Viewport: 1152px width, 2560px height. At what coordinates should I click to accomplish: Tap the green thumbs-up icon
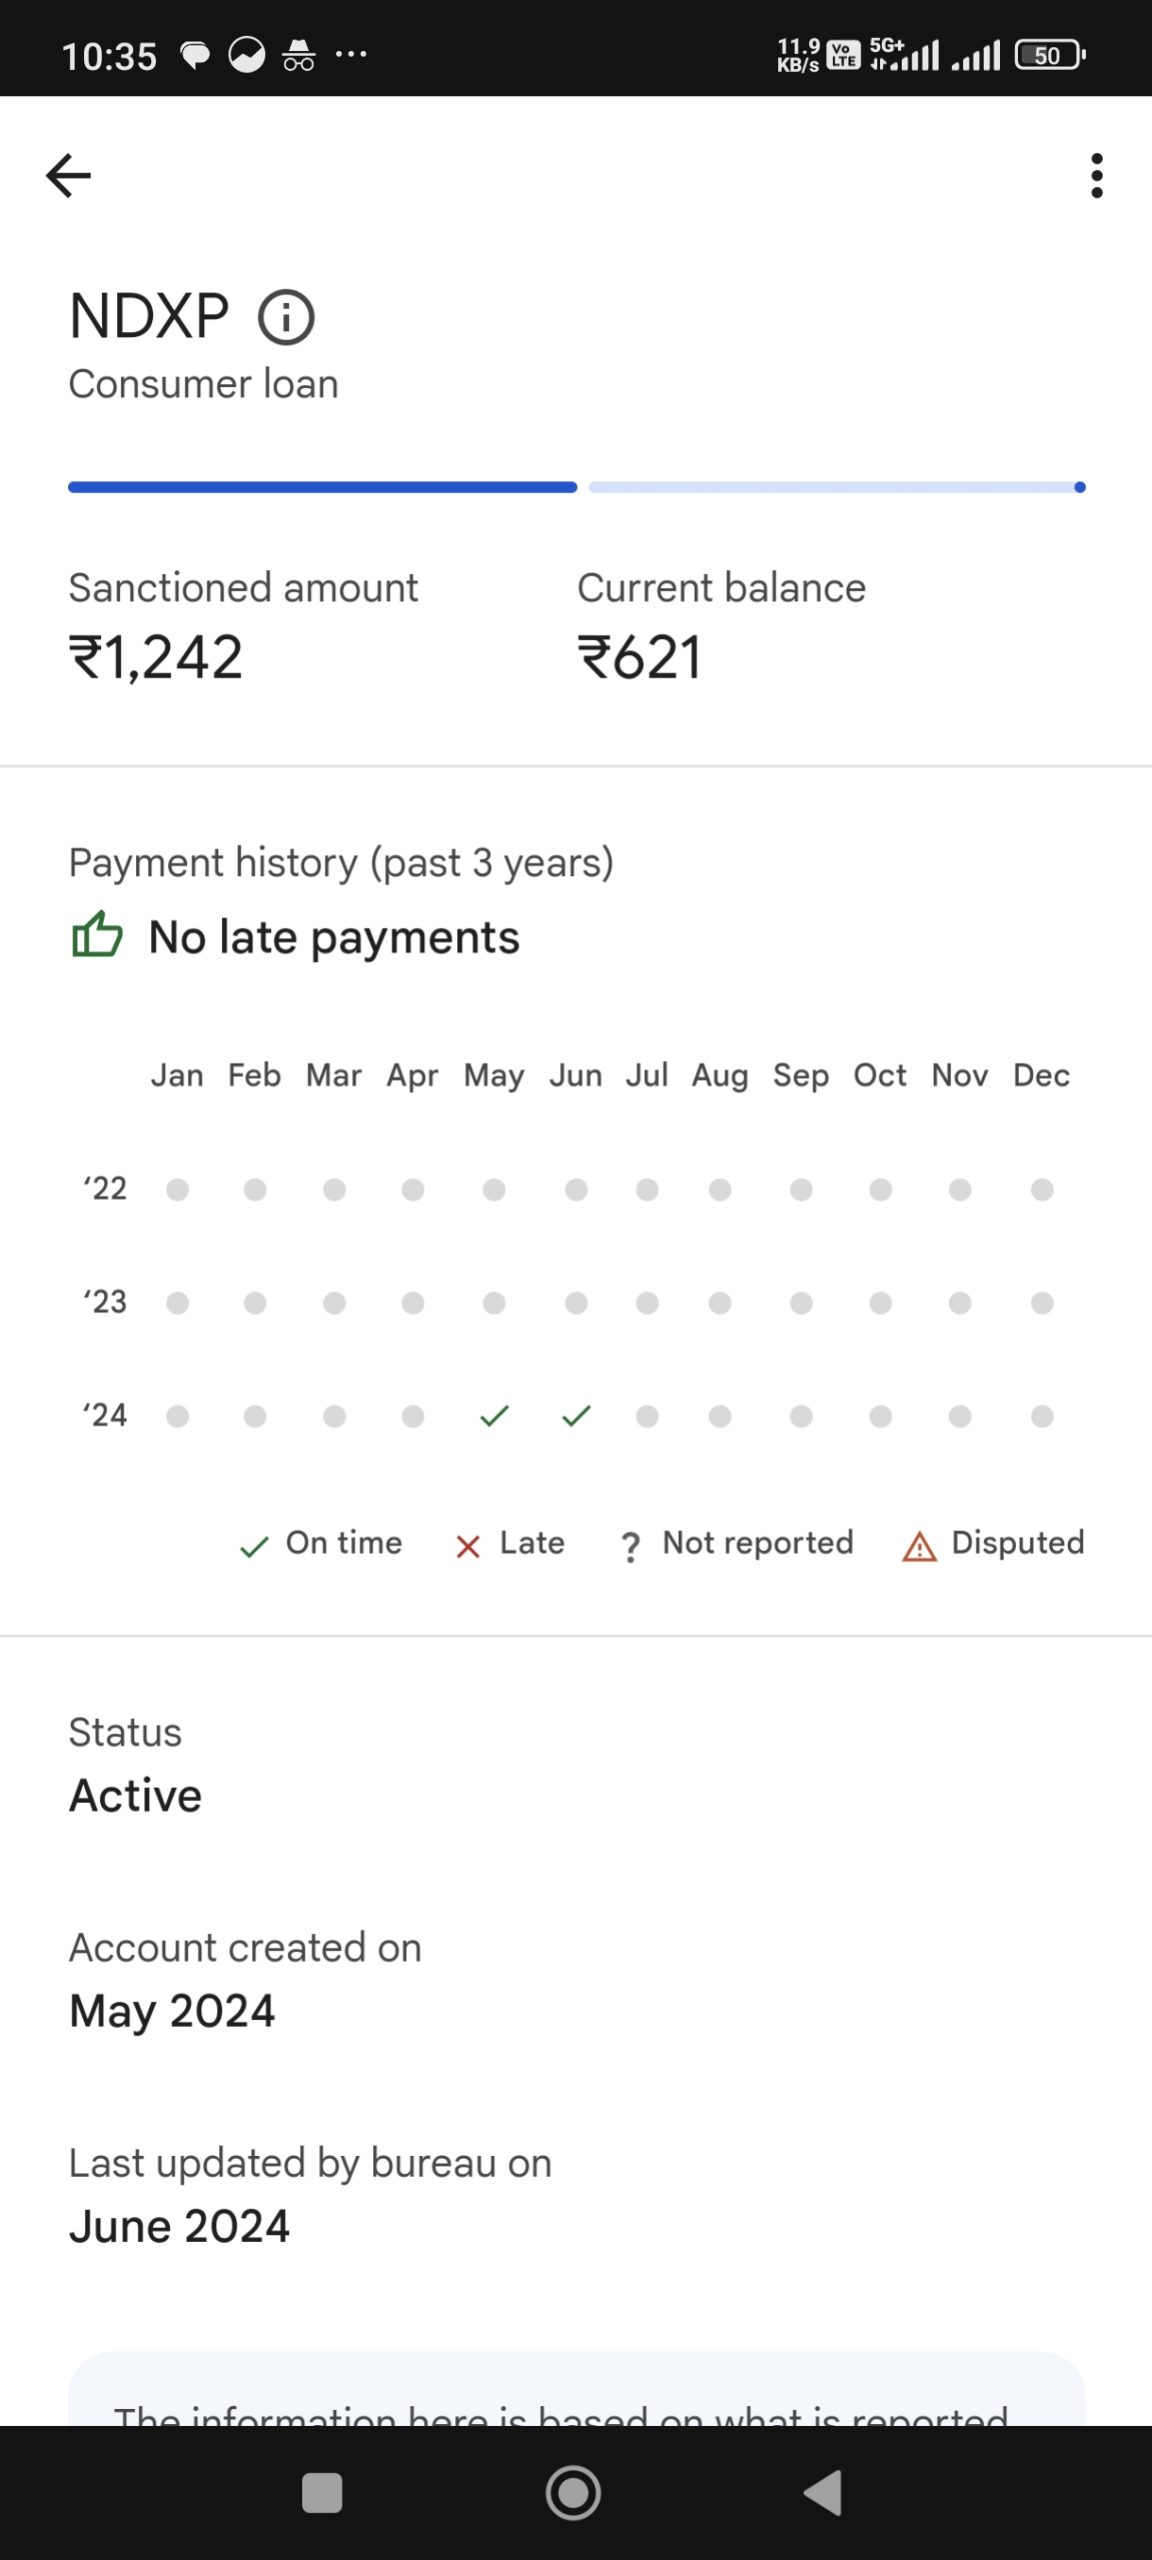tap(97, 936)
